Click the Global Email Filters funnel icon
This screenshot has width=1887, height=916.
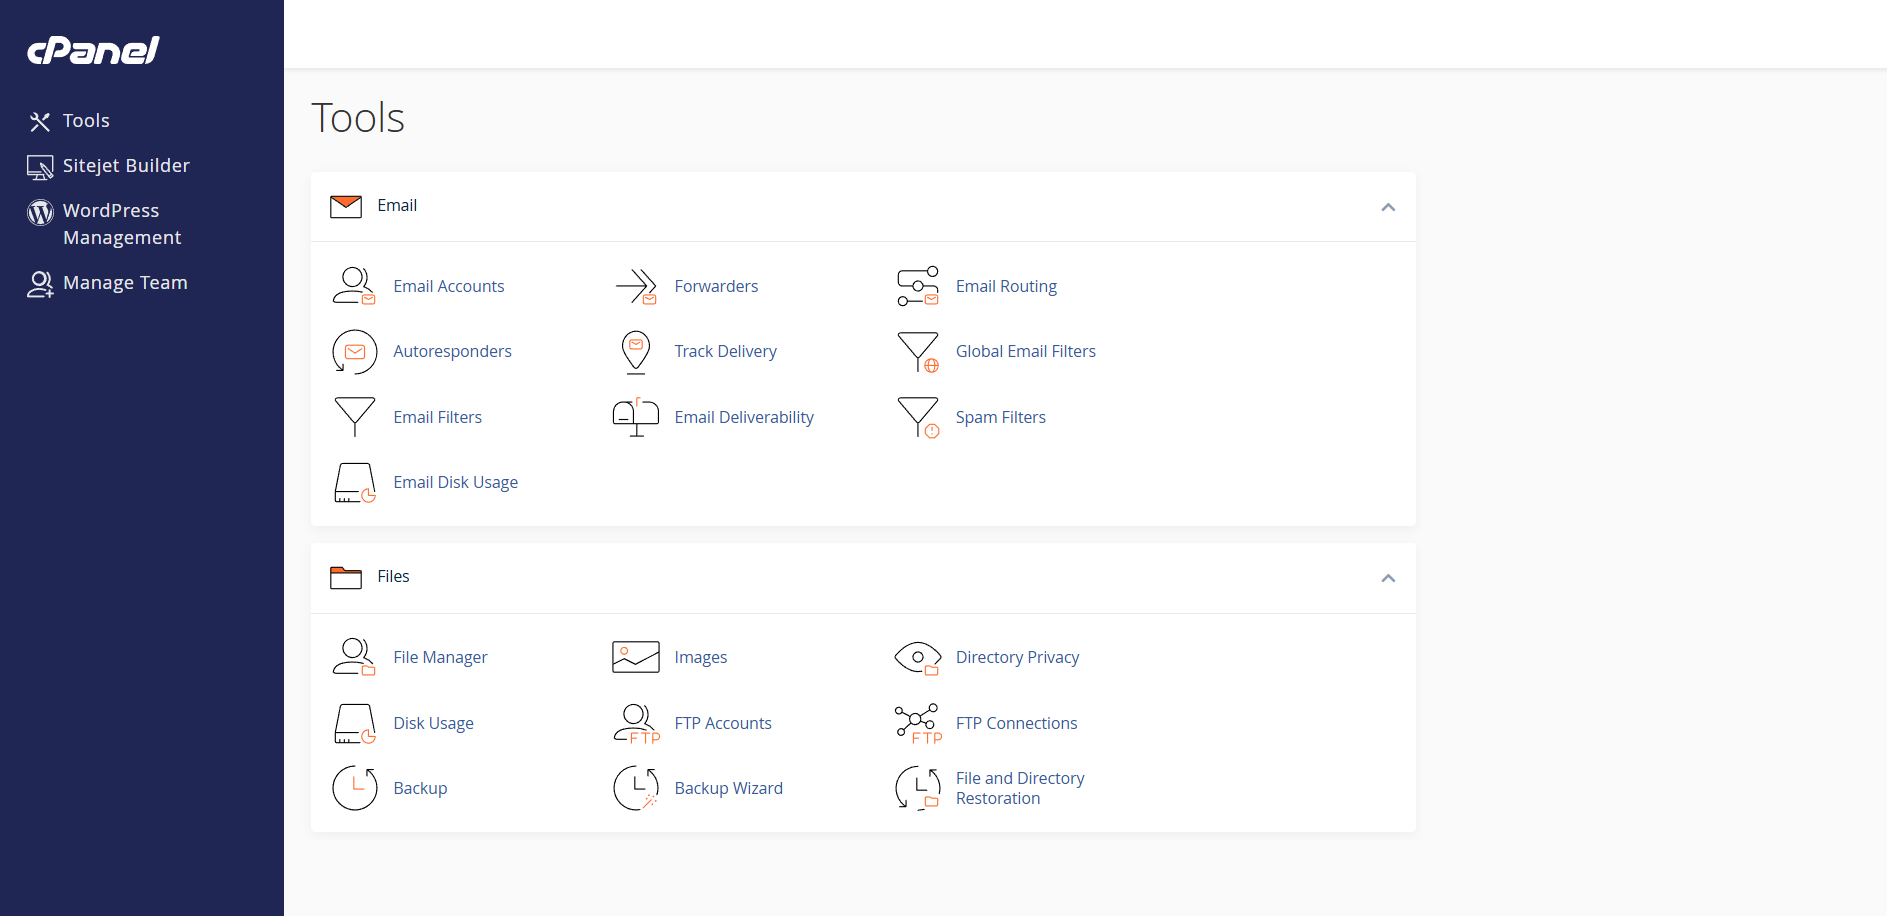(x=918, y=352)
